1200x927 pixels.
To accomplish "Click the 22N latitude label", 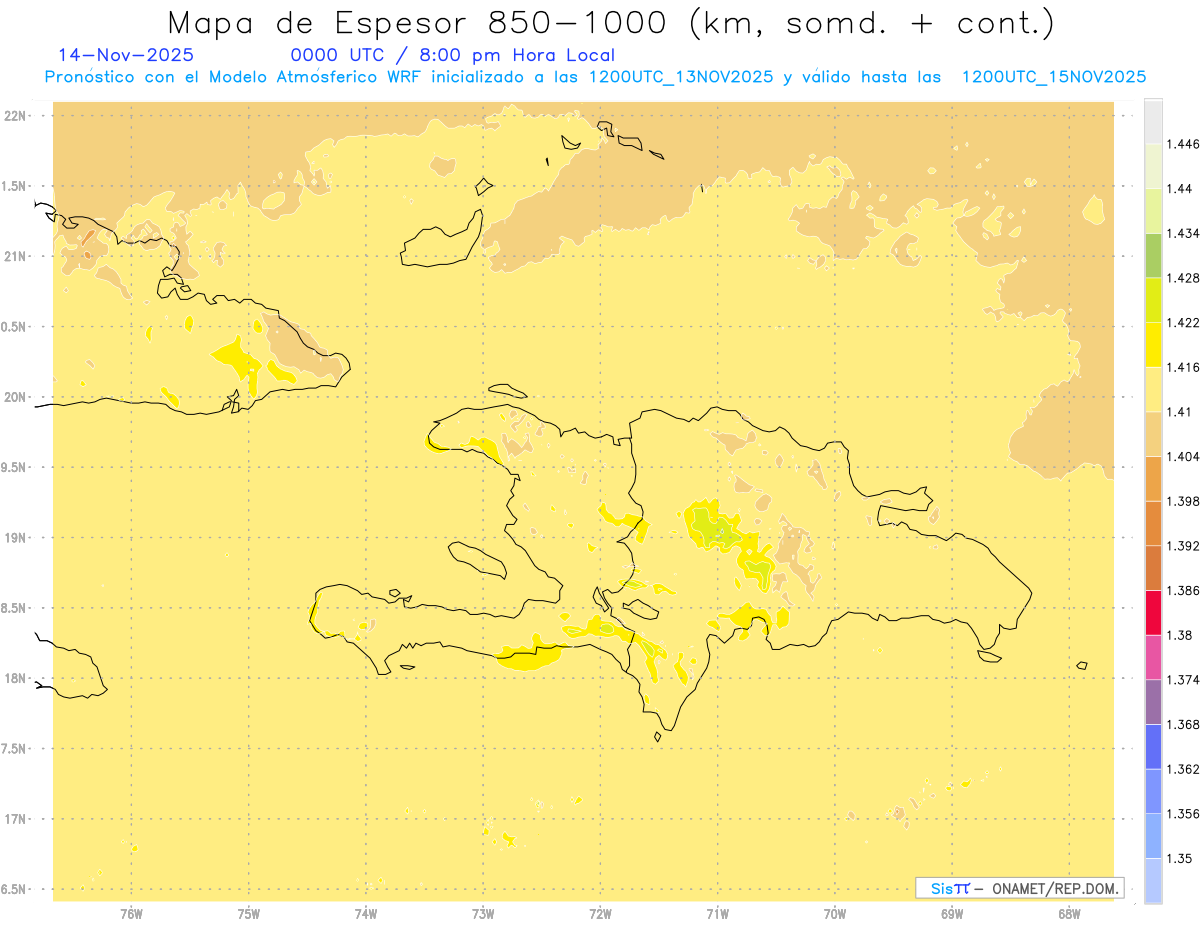I will (17, 115).
